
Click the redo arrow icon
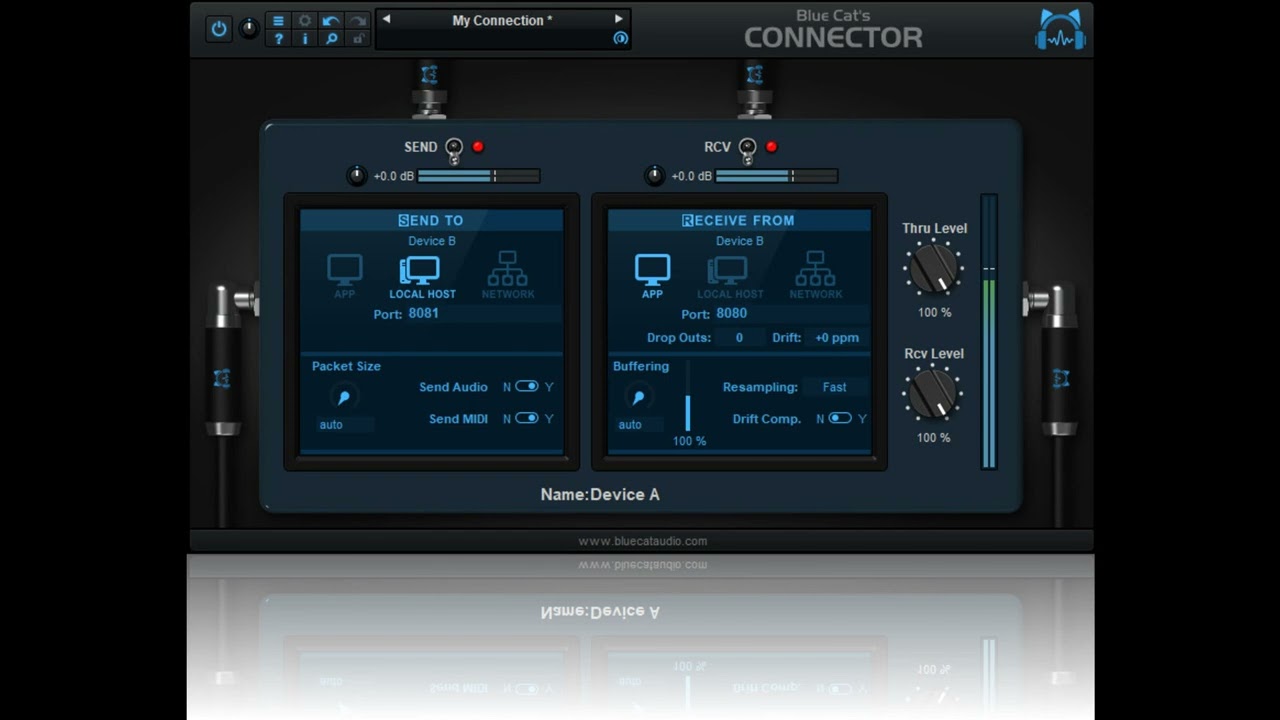(357, 20)
